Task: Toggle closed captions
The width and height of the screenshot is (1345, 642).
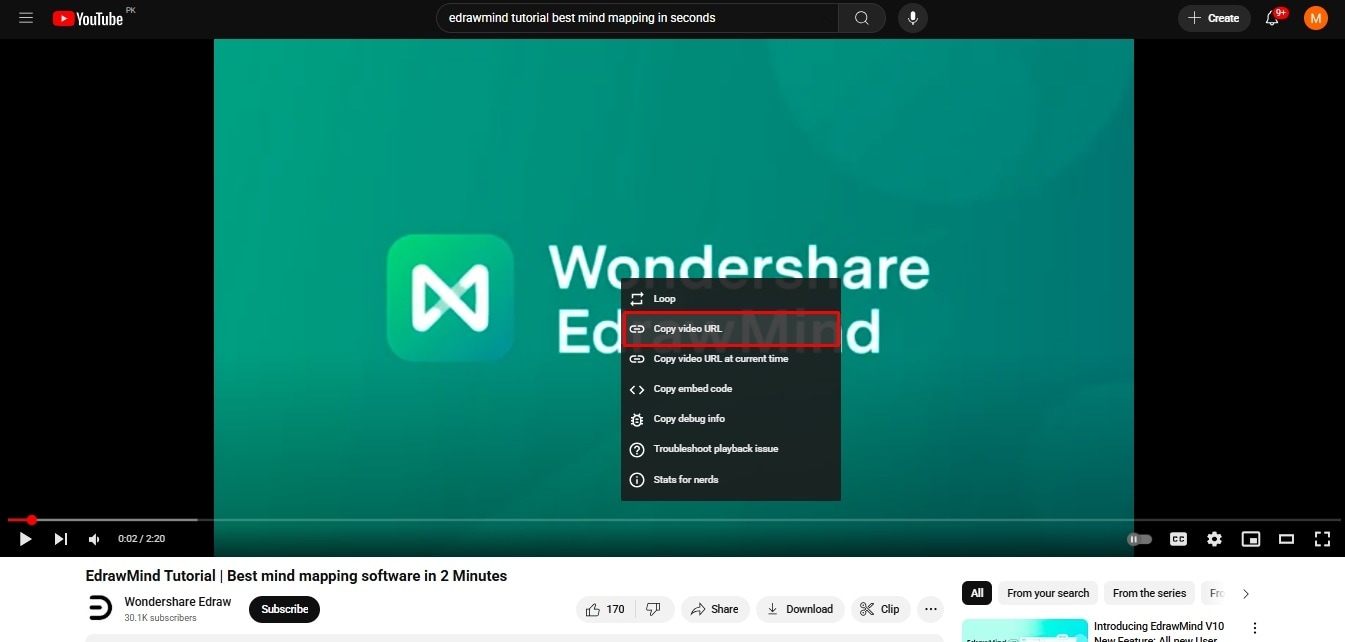Action: click(1178, 539)
